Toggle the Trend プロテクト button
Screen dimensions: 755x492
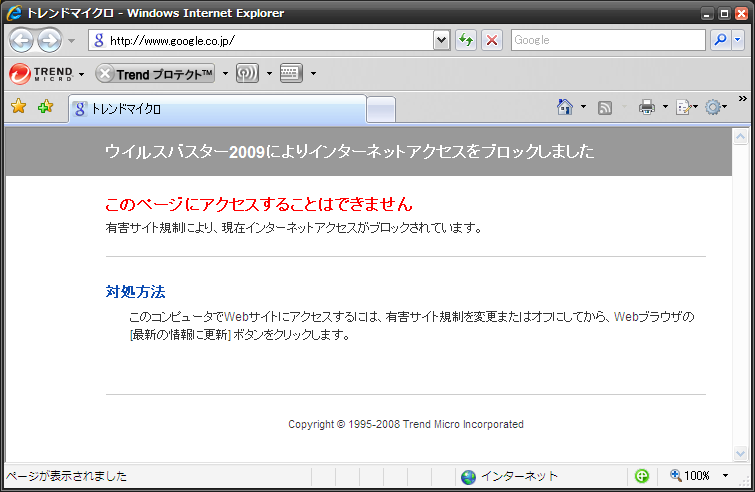[155, 74]
